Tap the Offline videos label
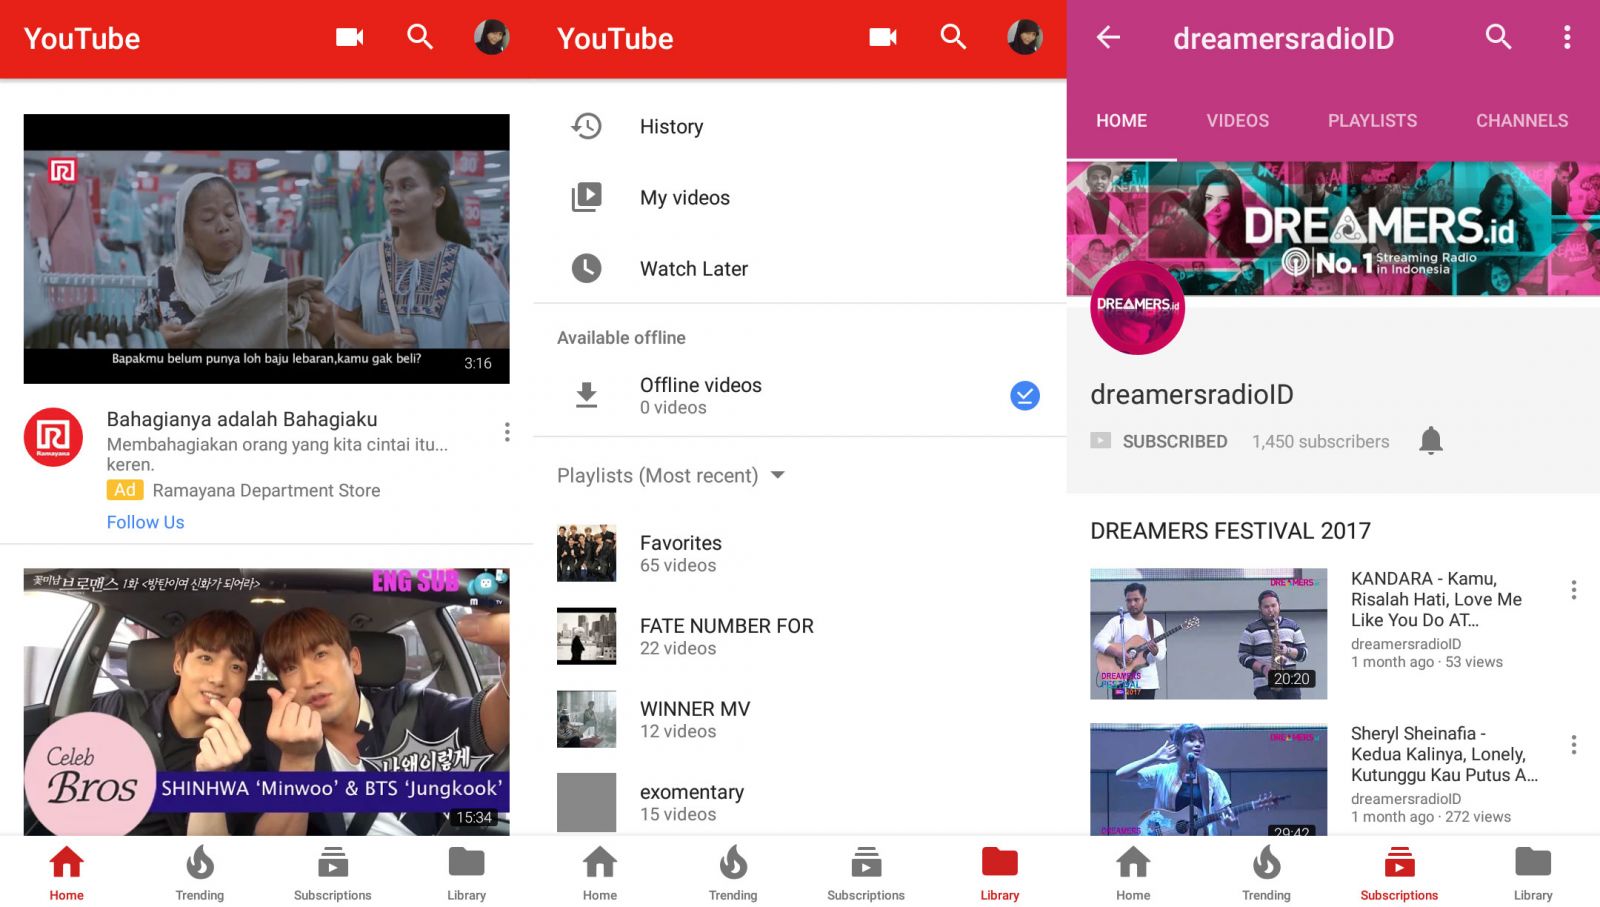The image size is (1600, 907). pos(700,385)
